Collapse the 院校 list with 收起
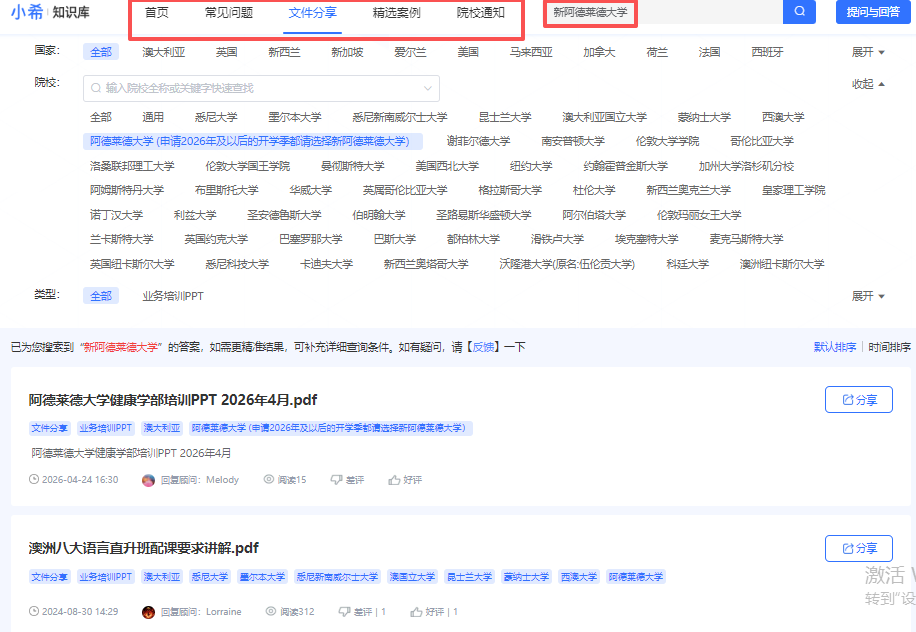 point(868,84)
